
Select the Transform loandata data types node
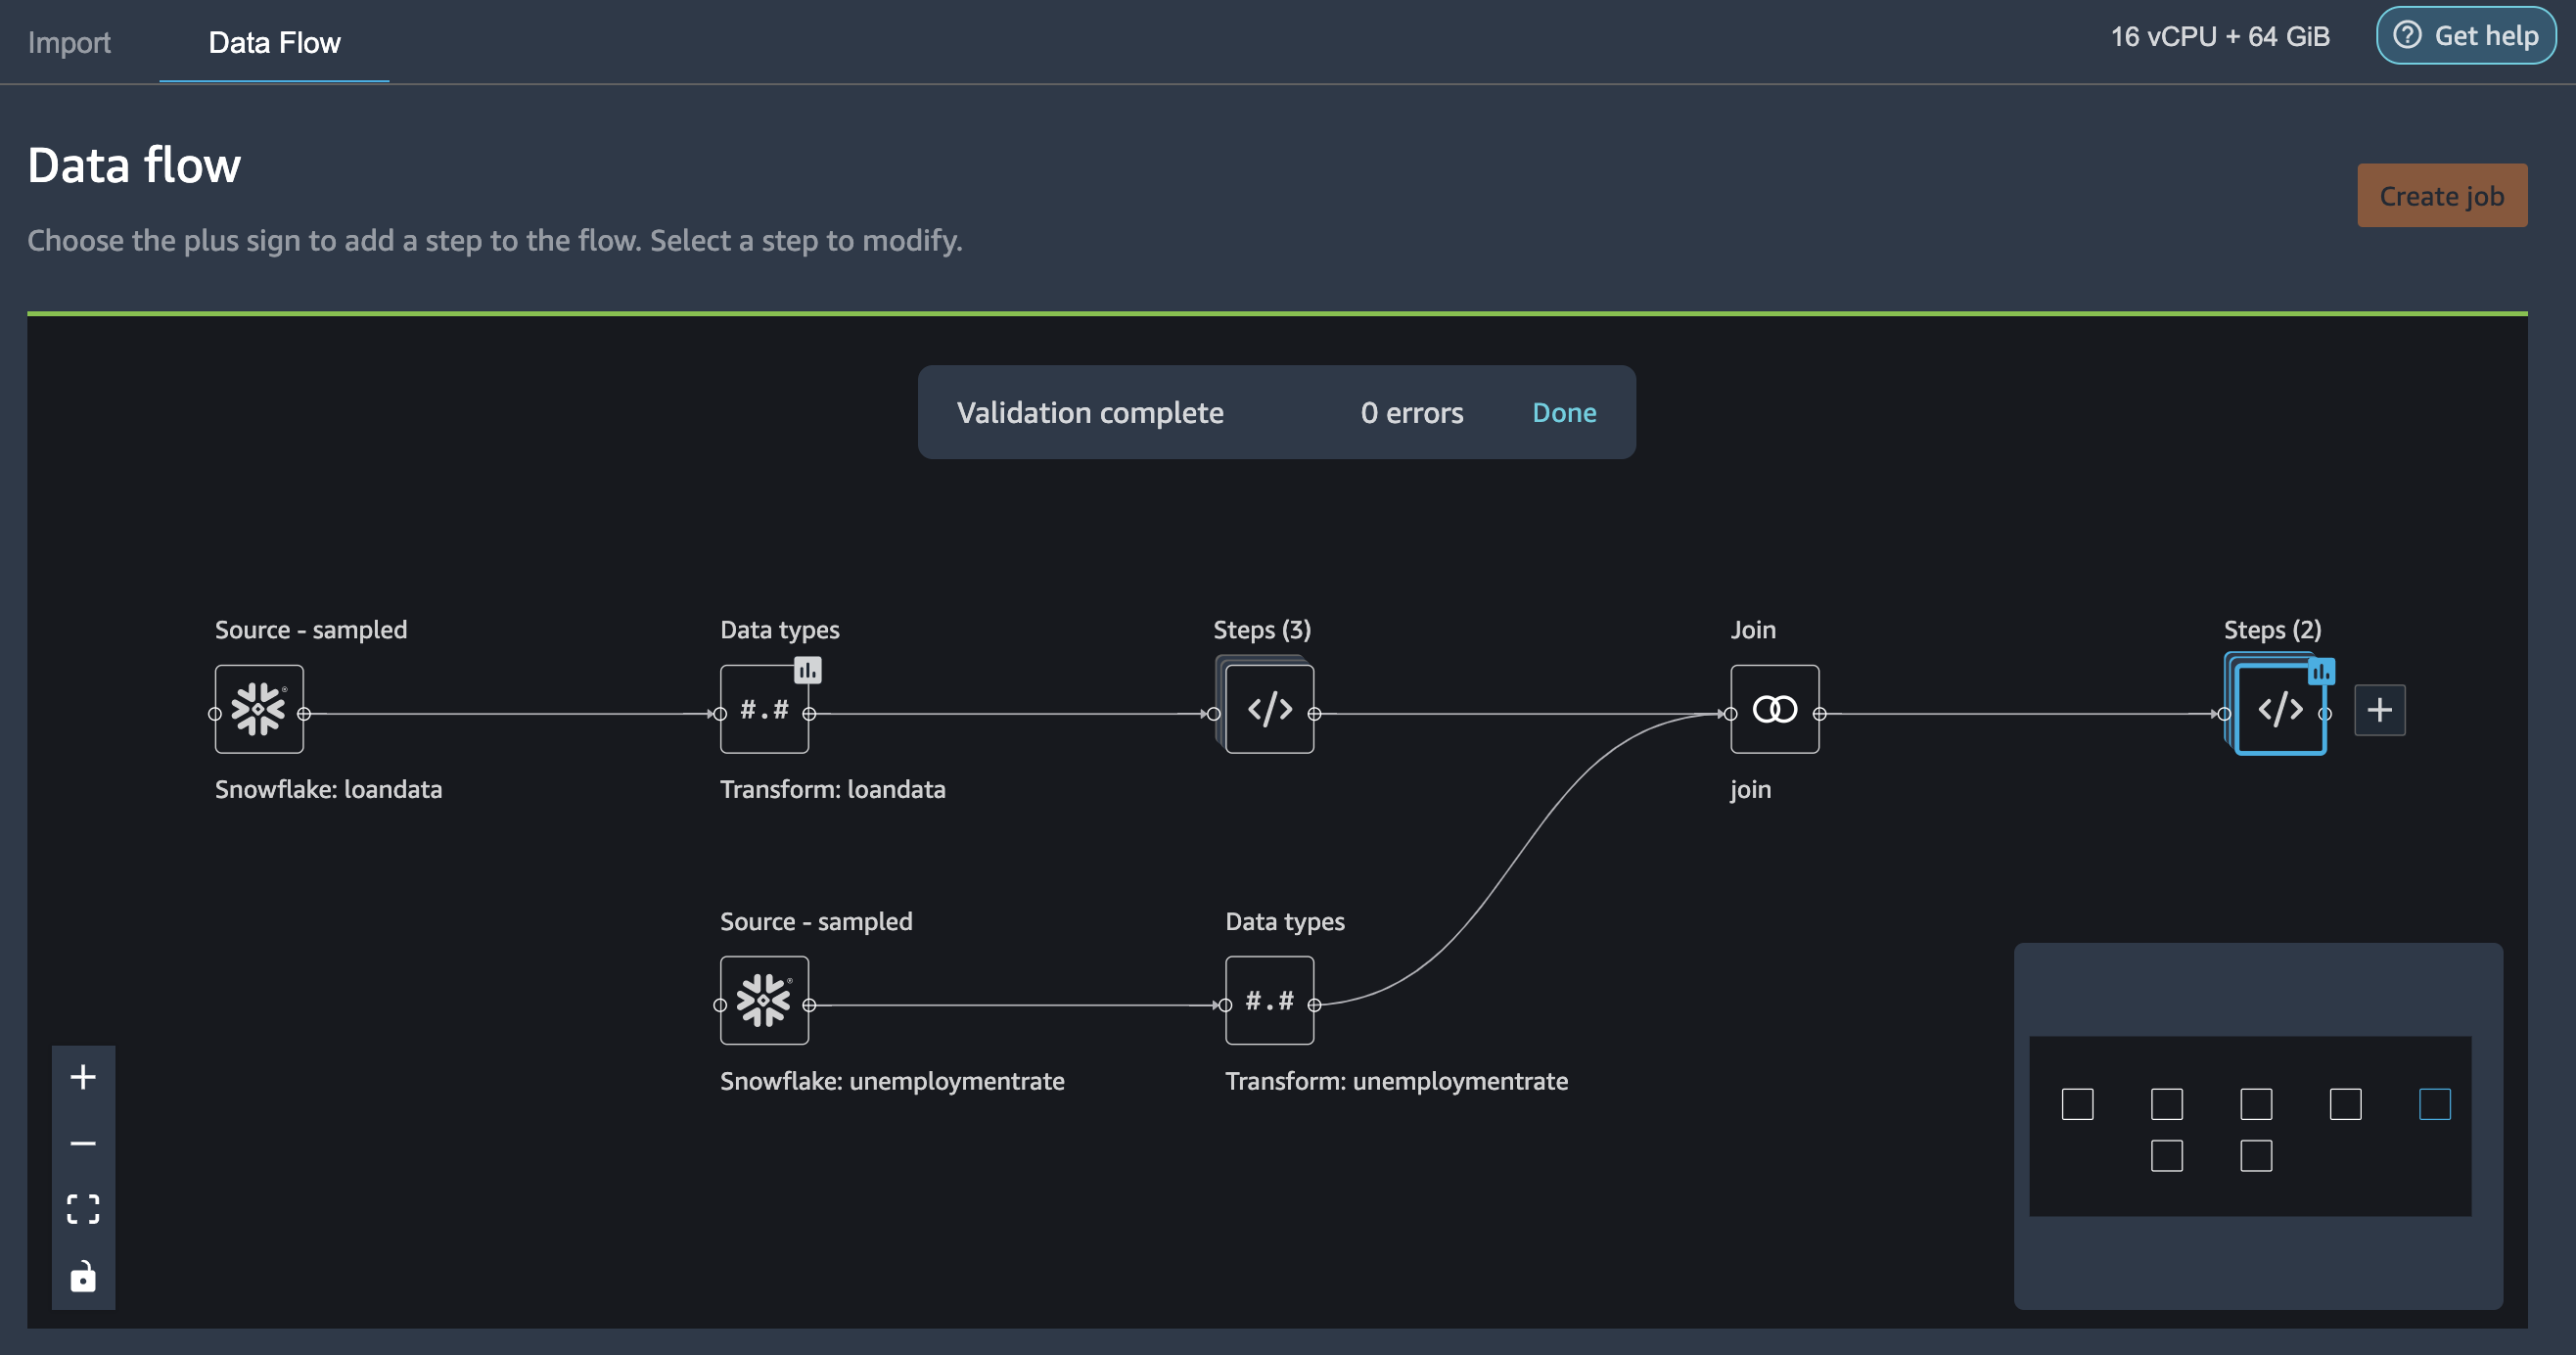763,711
